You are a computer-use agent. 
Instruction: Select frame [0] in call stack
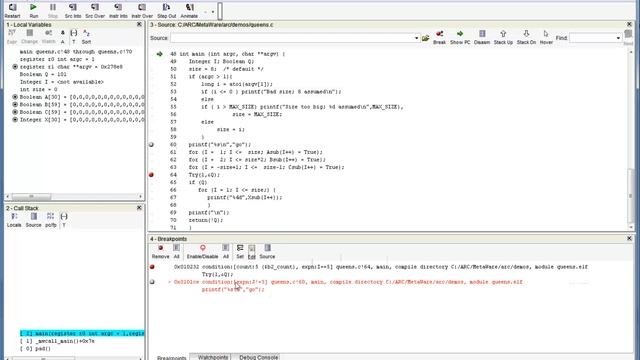(x=35, y=349)
